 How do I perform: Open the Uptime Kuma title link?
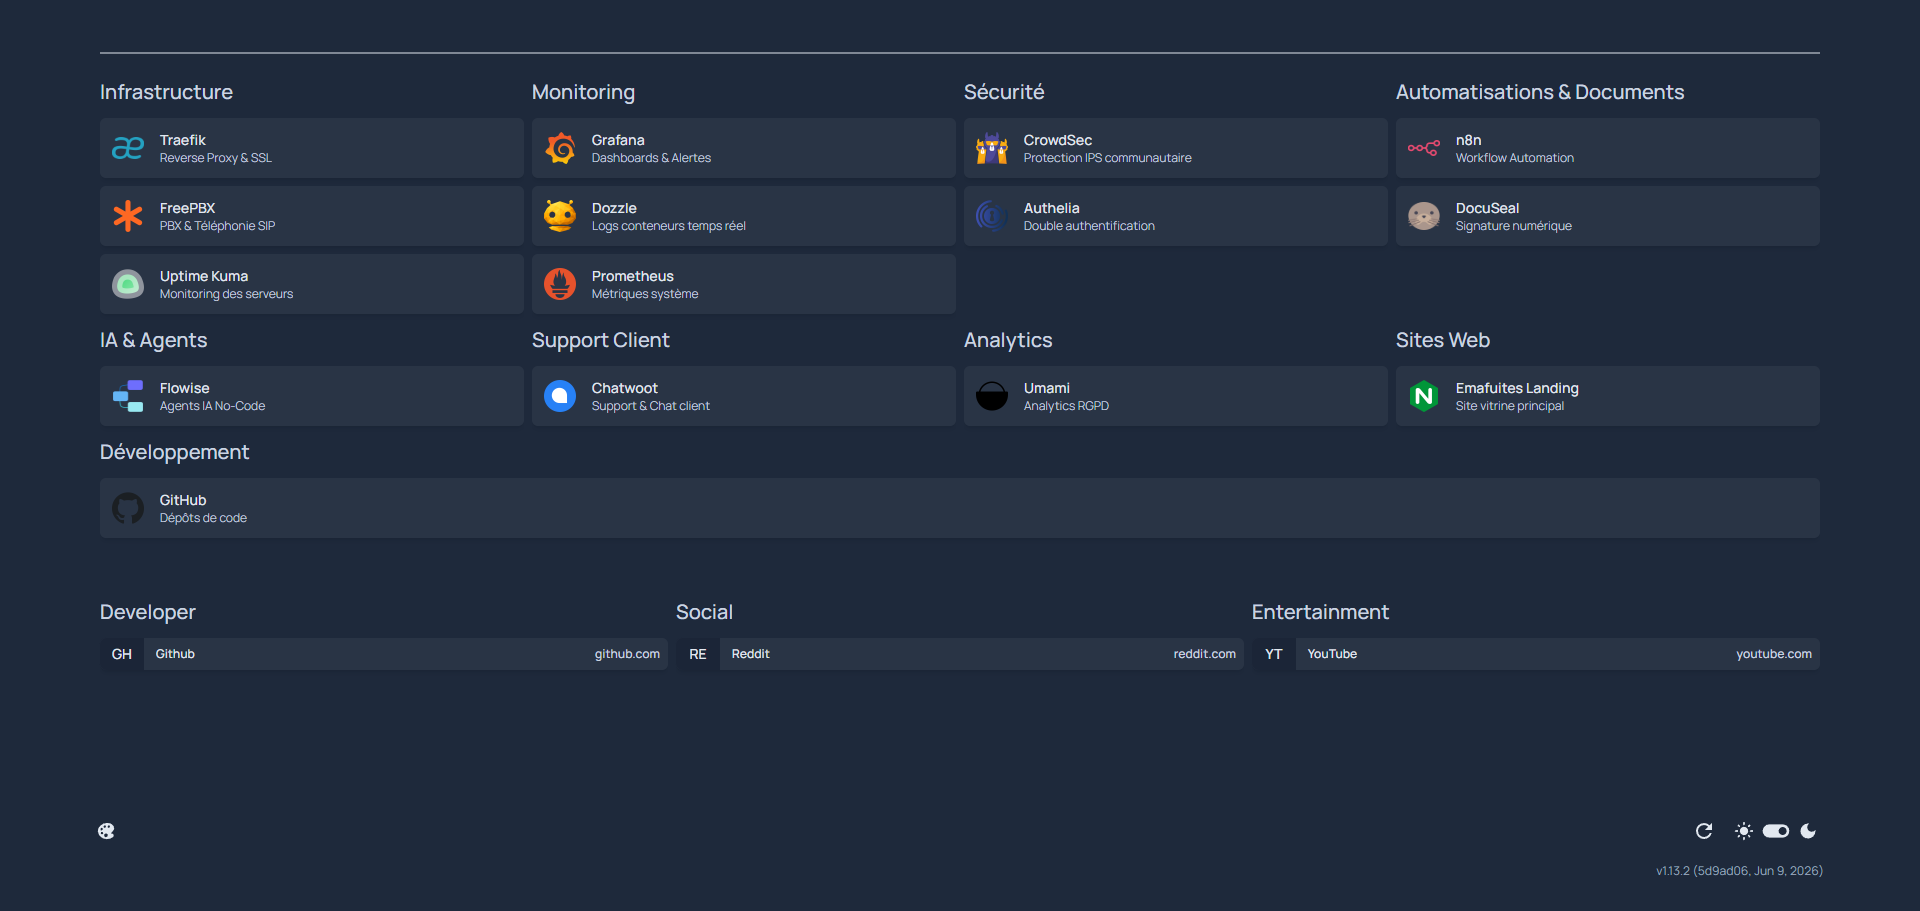coord(204,276)
